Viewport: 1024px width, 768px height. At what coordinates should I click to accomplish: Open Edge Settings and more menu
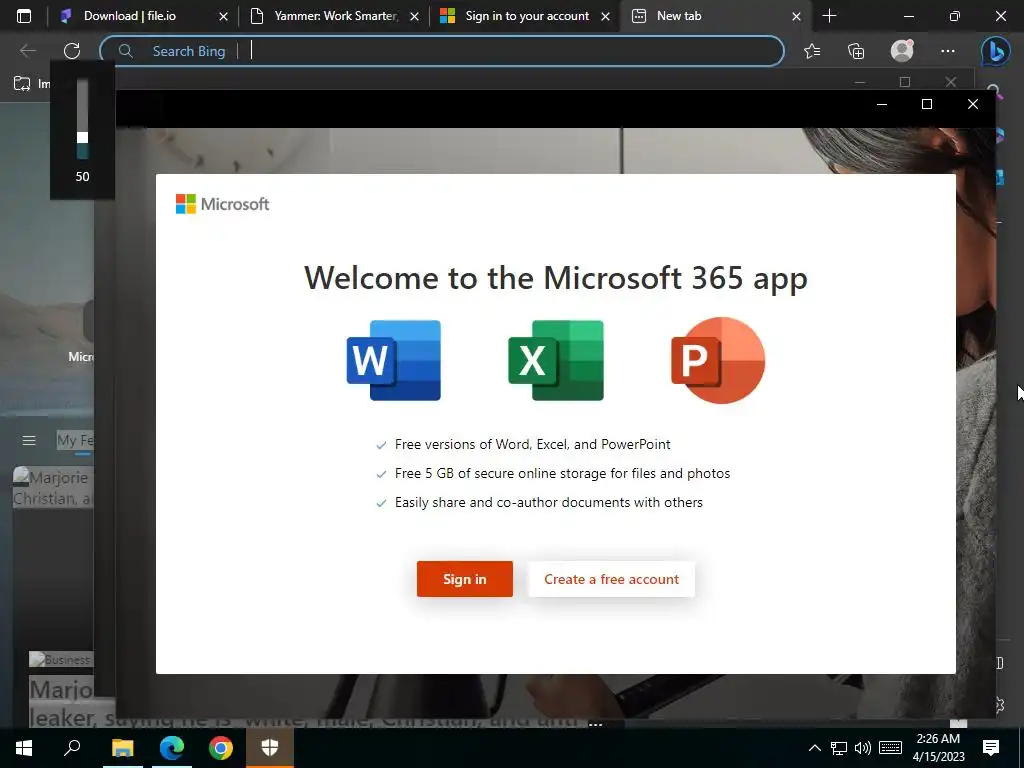pyautogui.click(x=948, y=51)
